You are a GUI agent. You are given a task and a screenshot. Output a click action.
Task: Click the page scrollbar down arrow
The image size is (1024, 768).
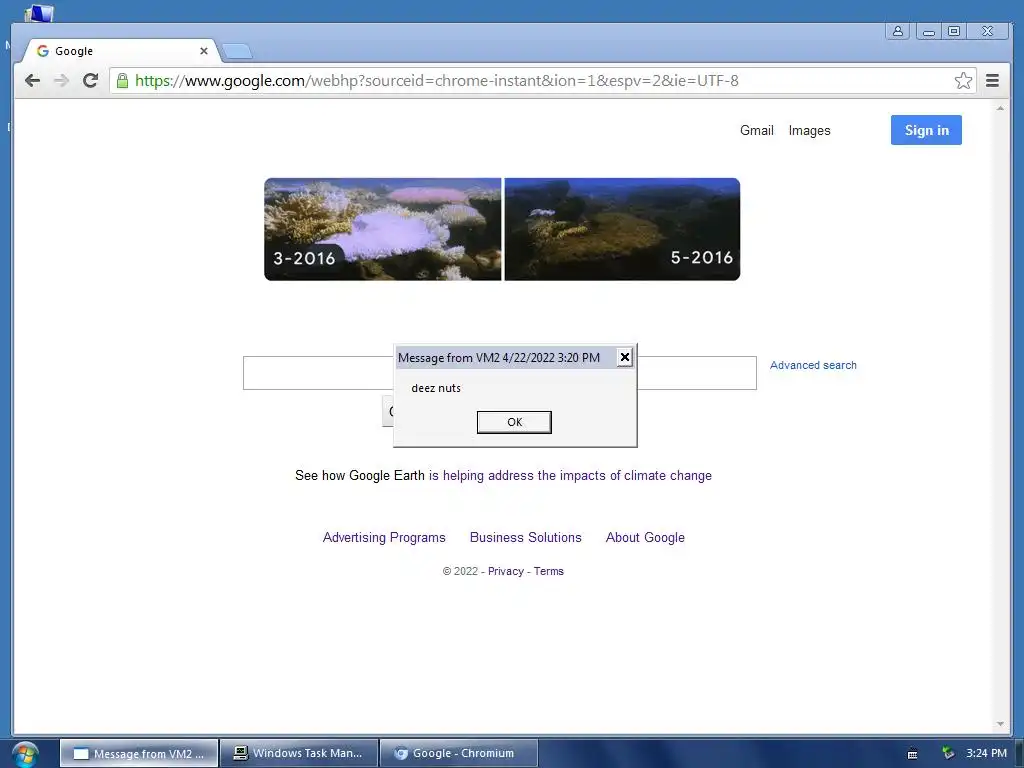click(x=1000, y=724)
